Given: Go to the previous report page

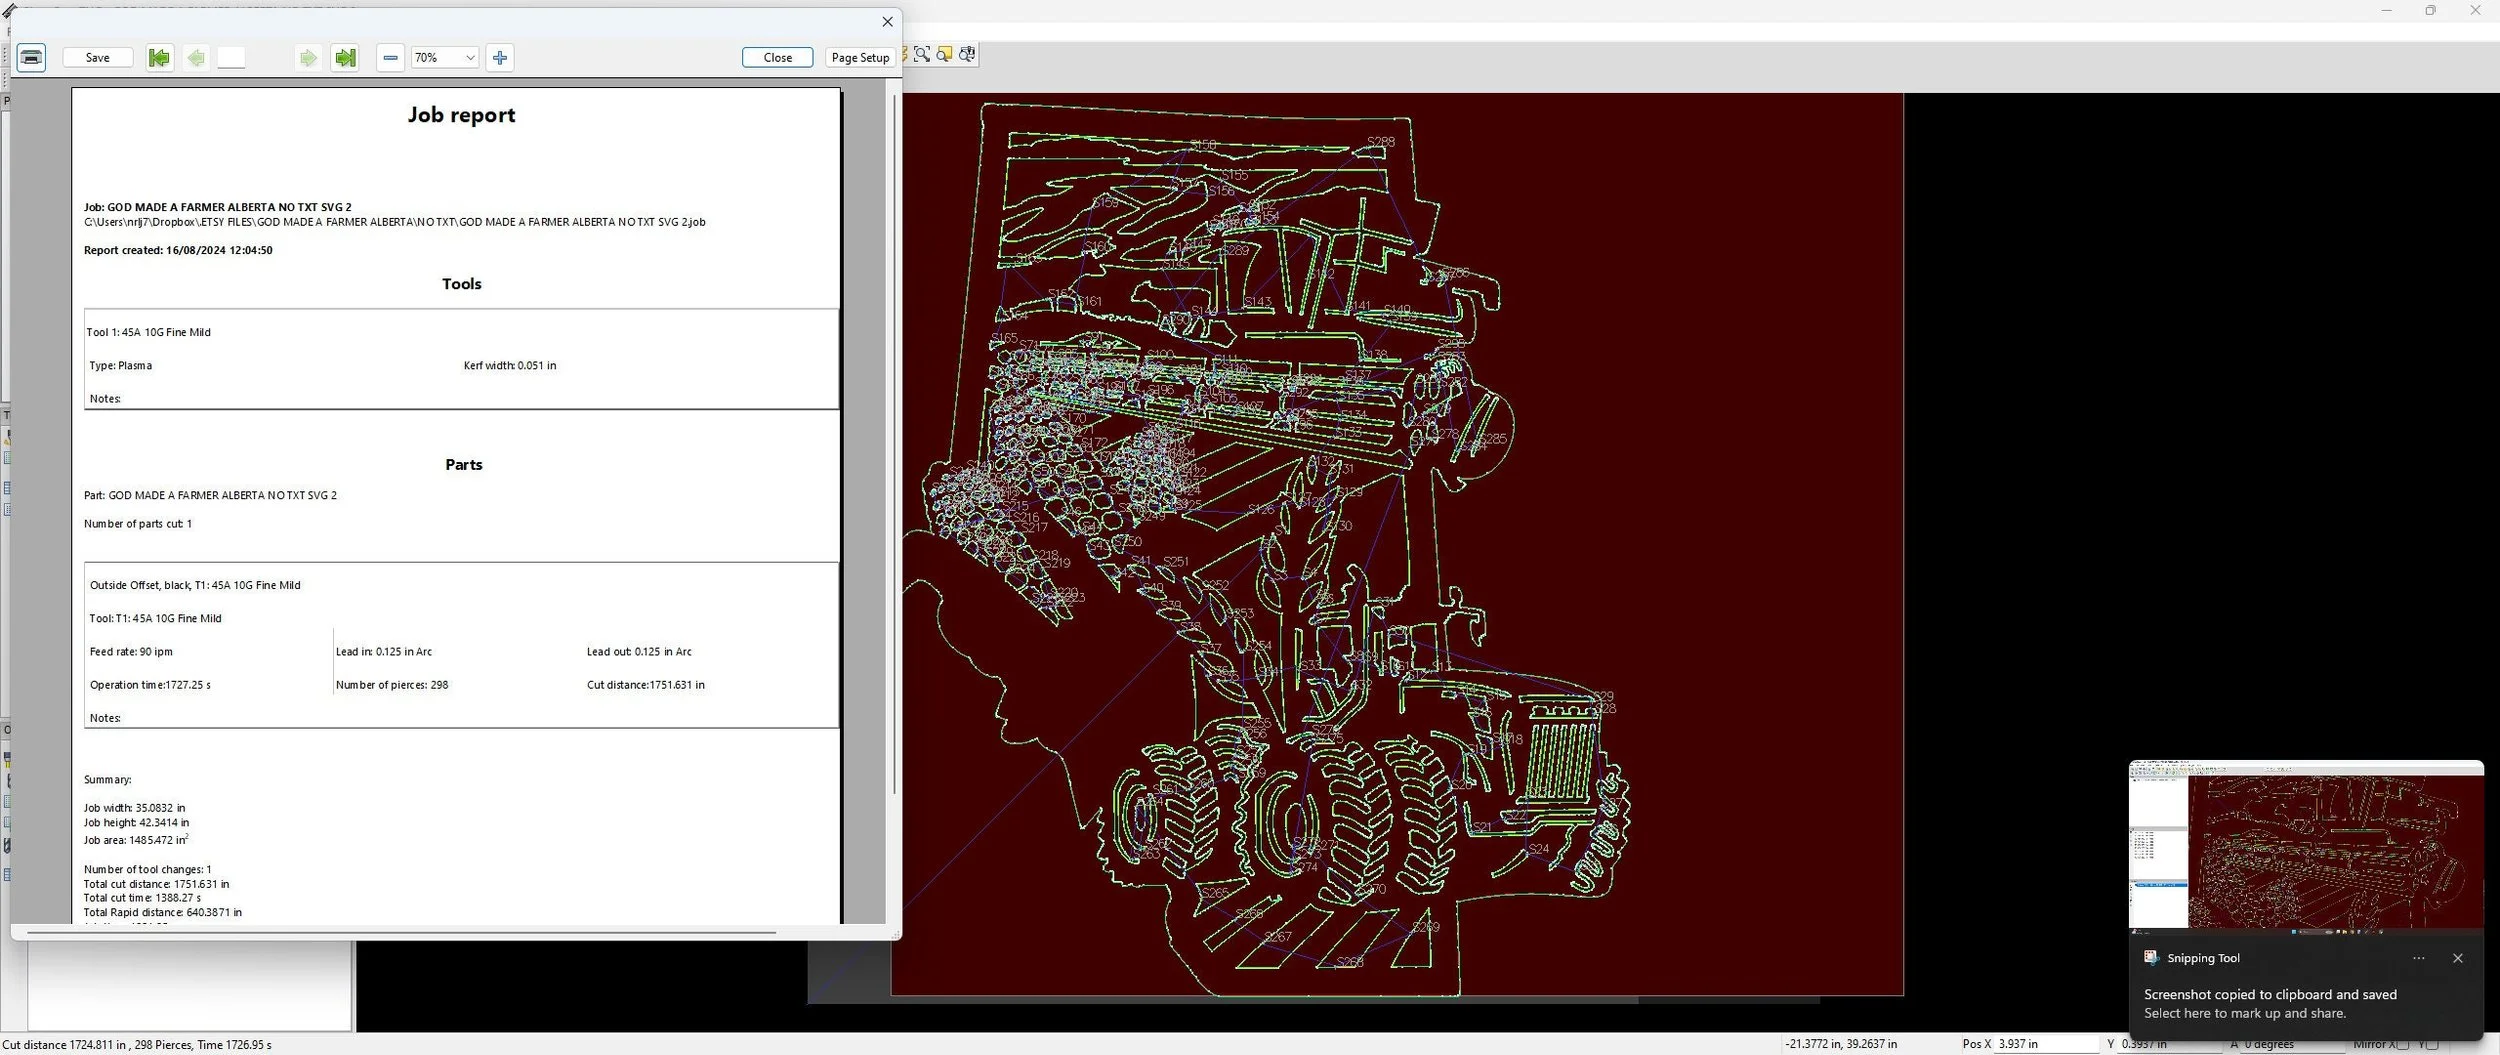Looking at the screenshot, I should pos(197,57).
